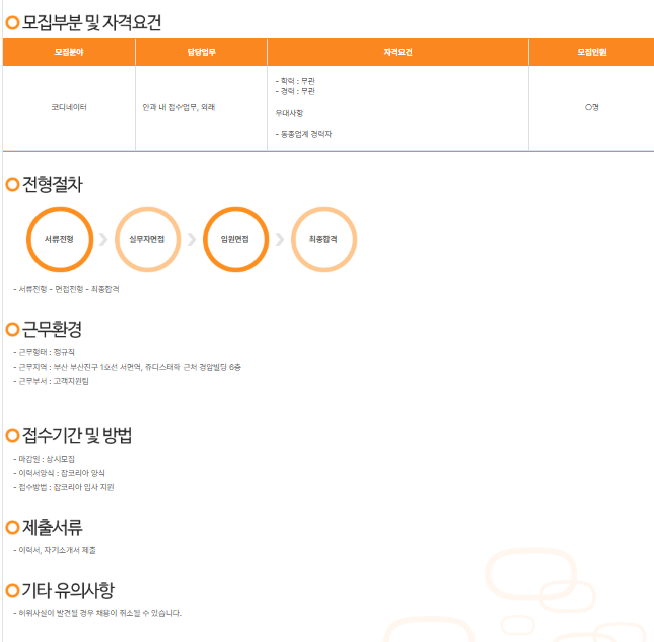
Task: Click the '전형절차' section heading
Action: click(x=52, y=184)
